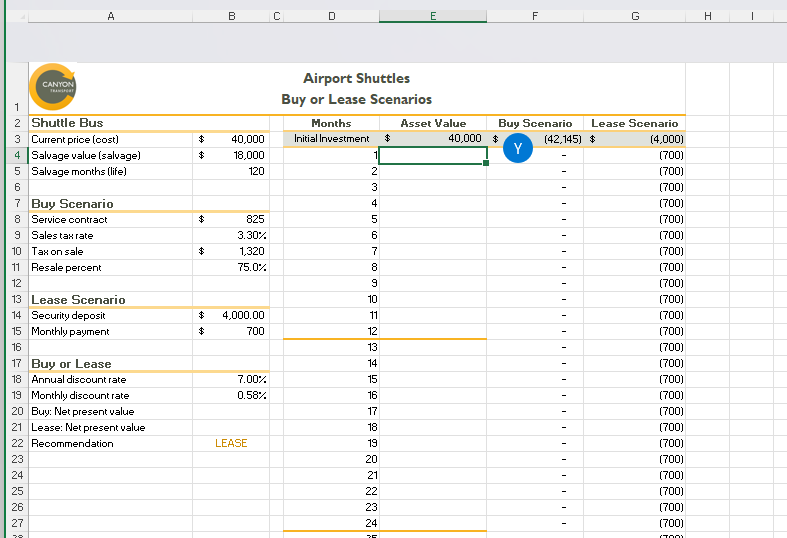Click the Buy Scenario column heading cell
This screenshot has width=787, height=538.
coord(535,123)
